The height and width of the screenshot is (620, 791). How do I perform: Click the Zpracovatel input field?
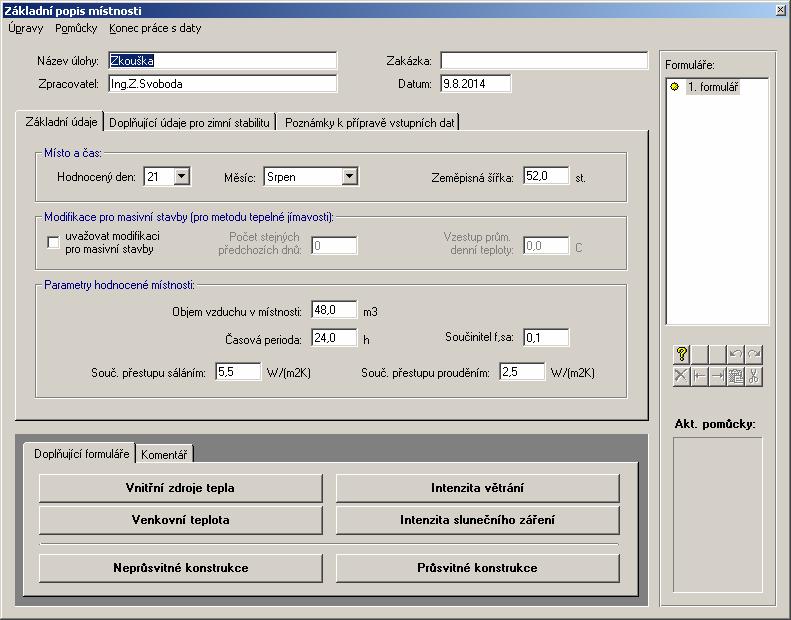(222, 84)
